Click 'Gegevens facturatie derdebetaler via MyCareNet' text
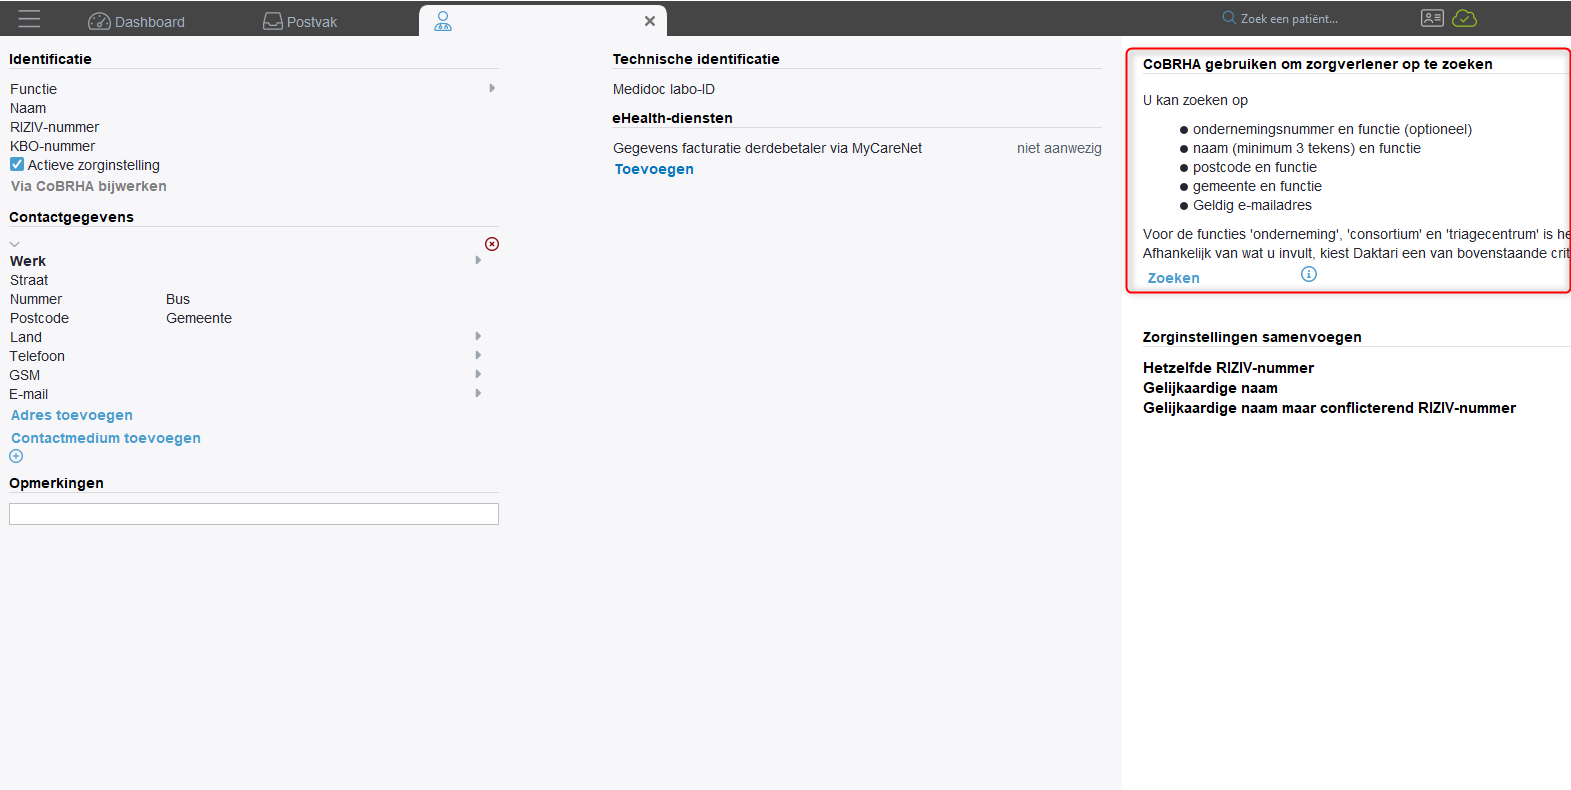The image size is (1571, 790). tap(767, 148)
